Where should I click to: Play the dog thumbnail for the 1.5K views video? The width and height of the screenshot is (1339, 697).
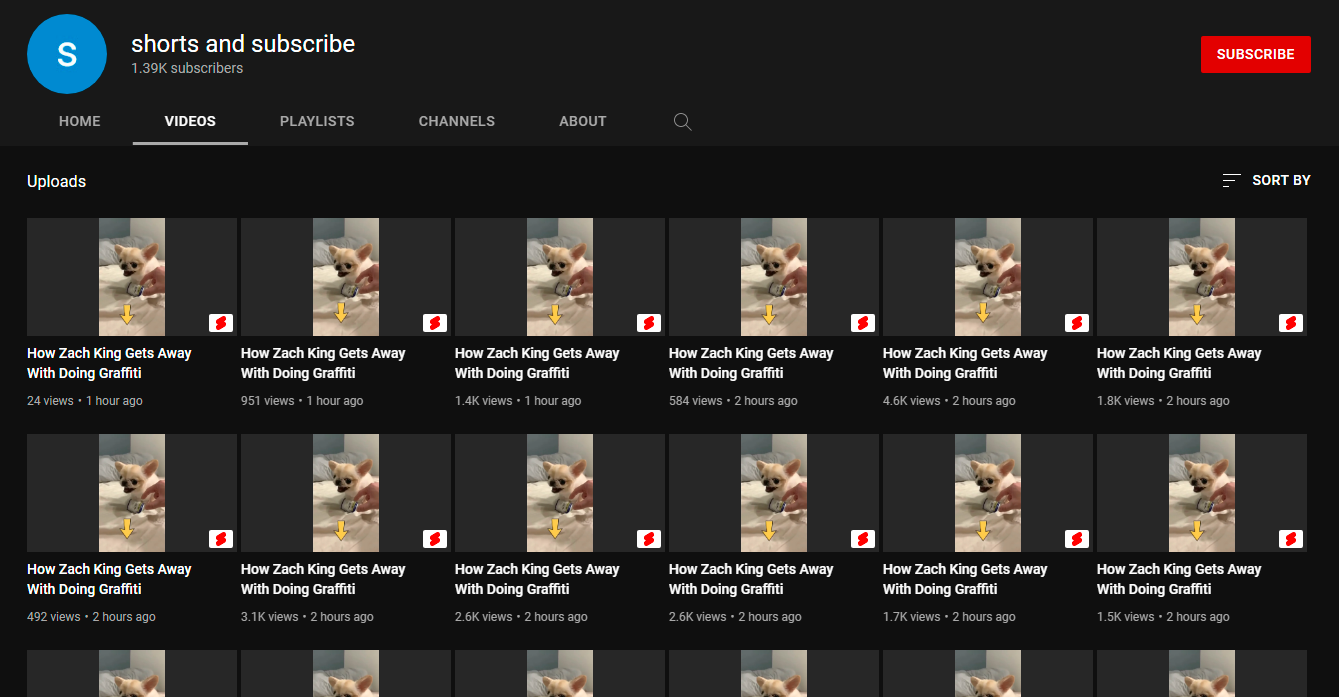(1202, 493)
